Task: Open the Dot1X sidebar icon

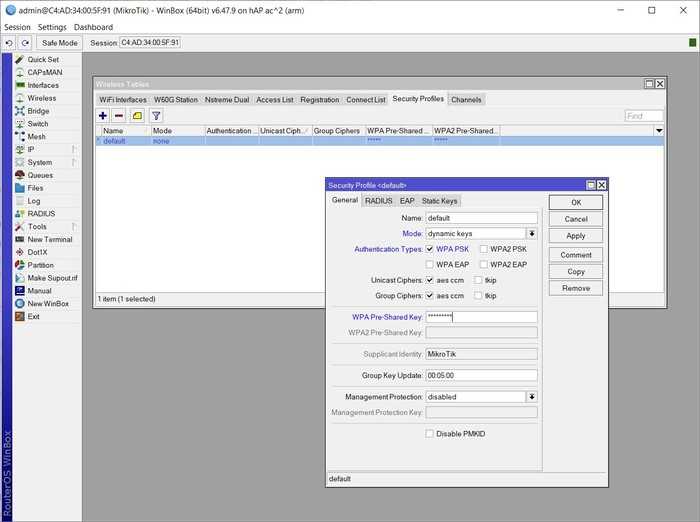Action: pyautogui.click(x=20, y=252)
